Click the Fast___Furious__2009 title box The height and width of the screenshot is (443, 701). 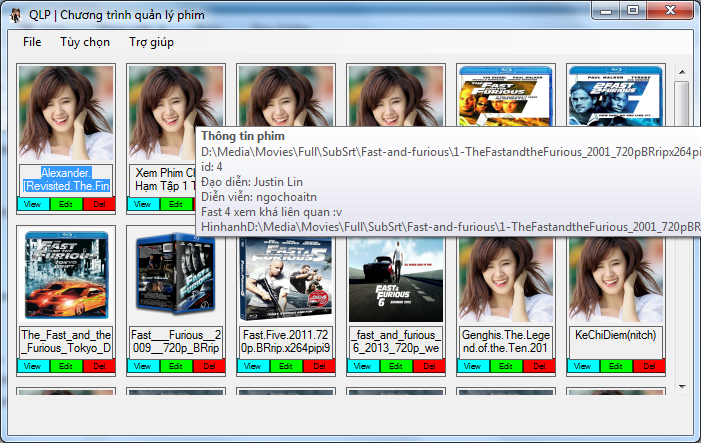coord(176,342)
